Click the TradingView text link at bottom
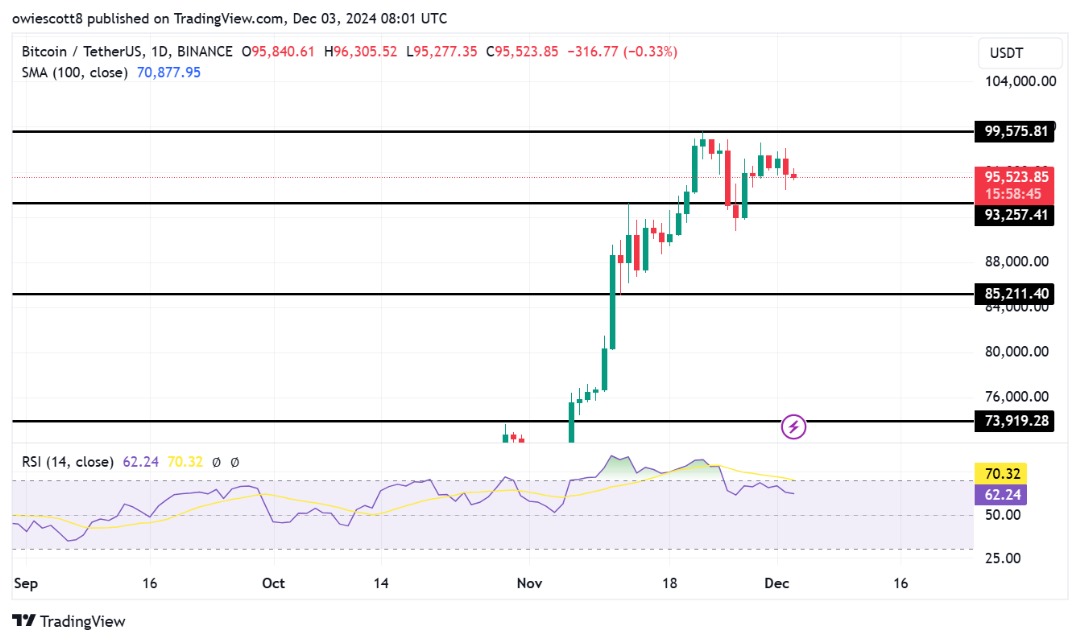The width and height of the screenshot is (1080, 642). (x=83, y=621)
